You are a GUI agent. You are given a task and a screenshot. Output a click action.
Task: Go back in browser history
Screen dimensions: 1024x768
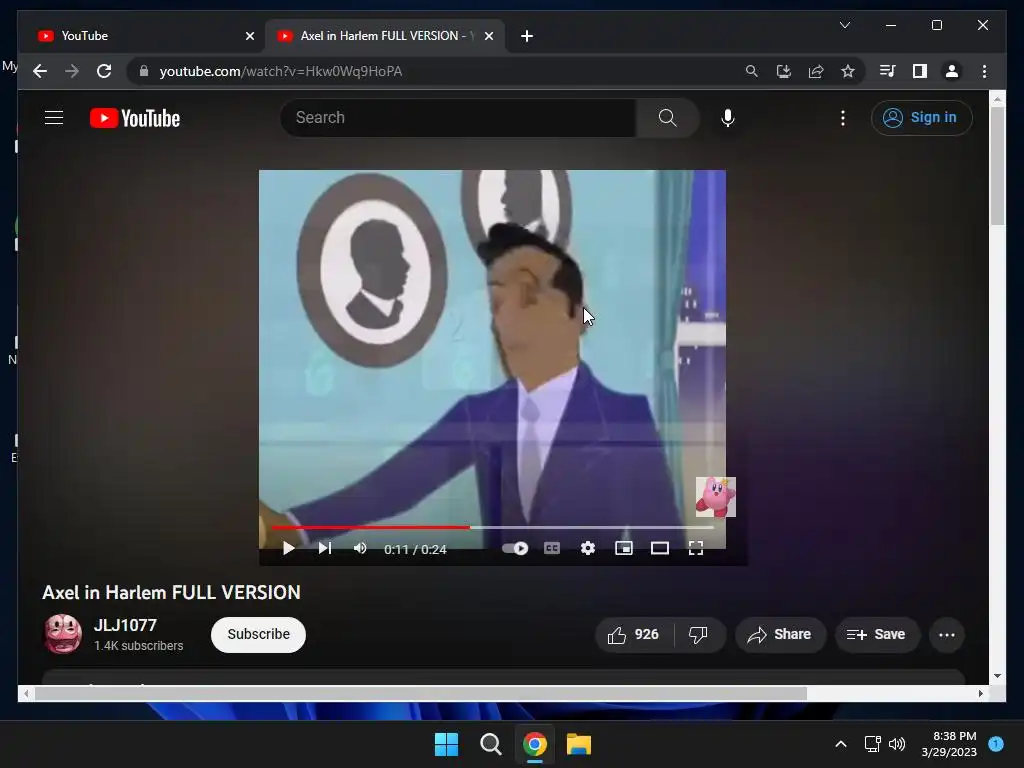[x=40, y=71]
